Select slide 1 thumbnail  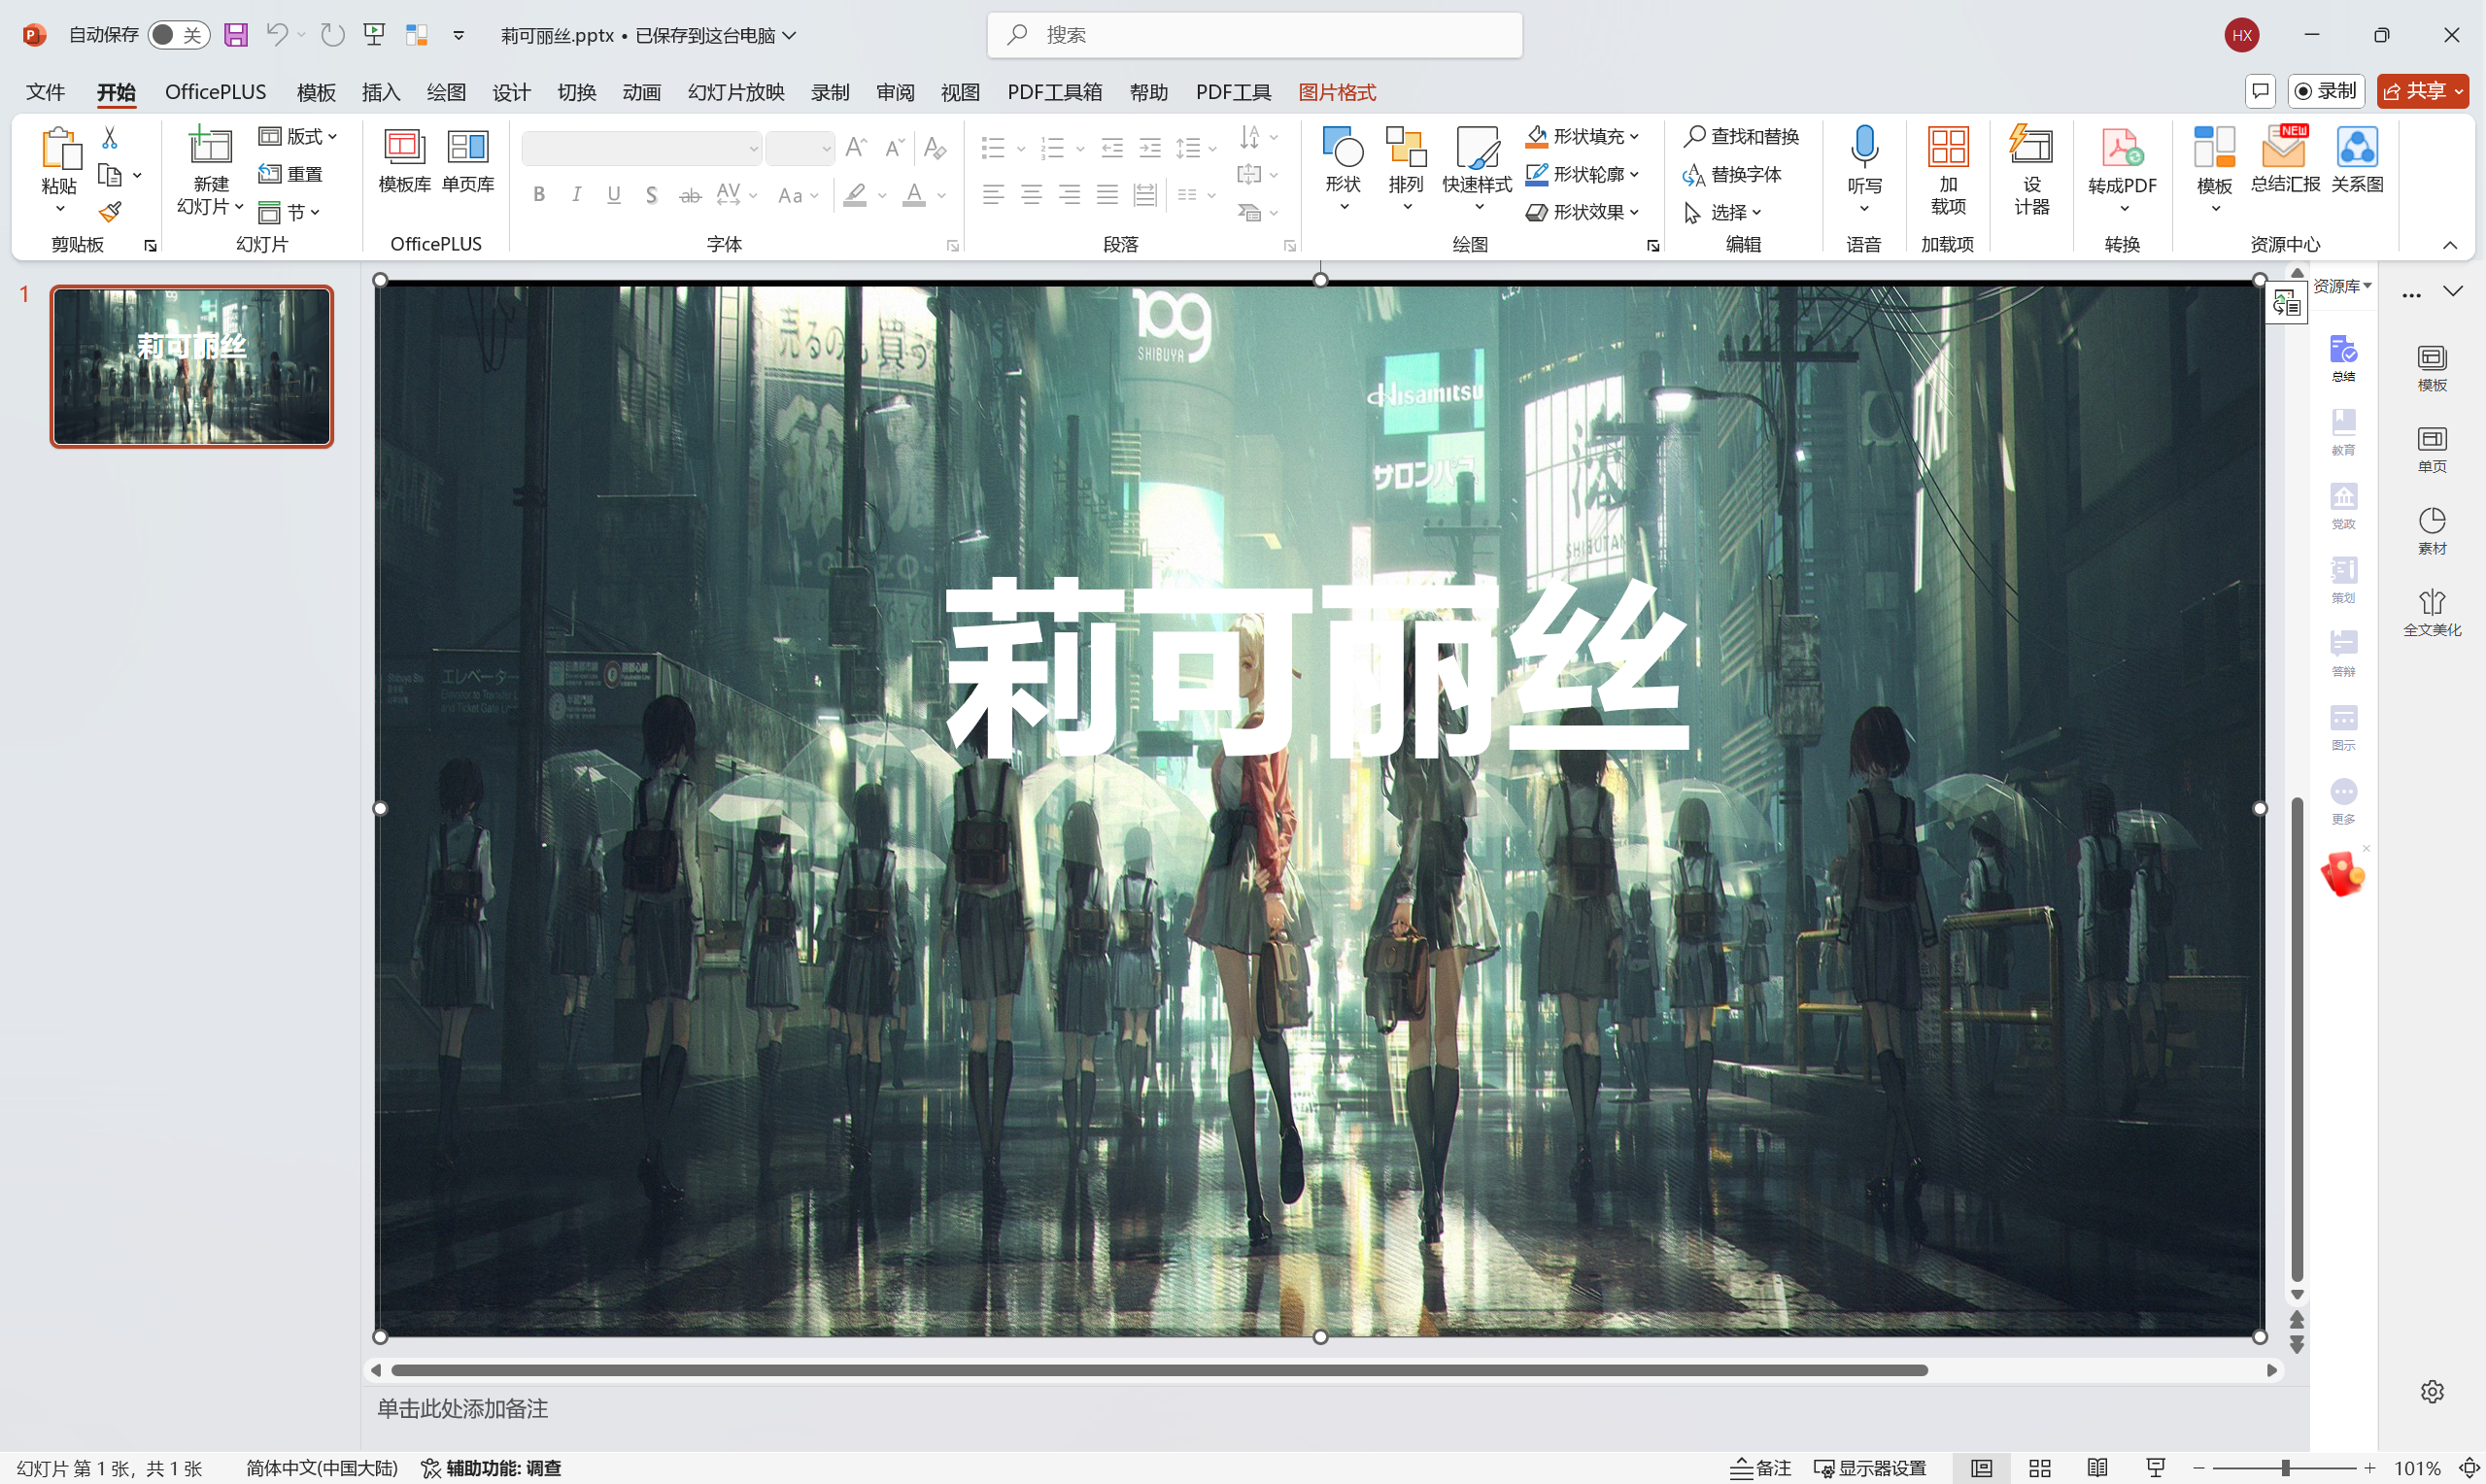tap(192, 366)
